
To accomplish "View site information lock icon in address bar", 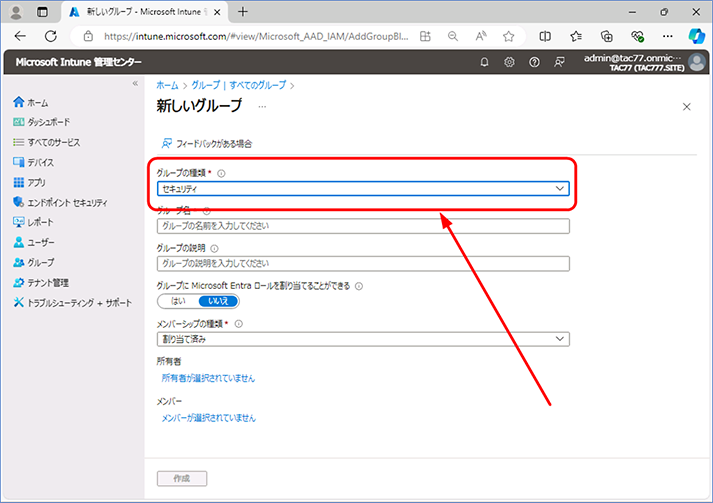I will (x=88, y=36).
